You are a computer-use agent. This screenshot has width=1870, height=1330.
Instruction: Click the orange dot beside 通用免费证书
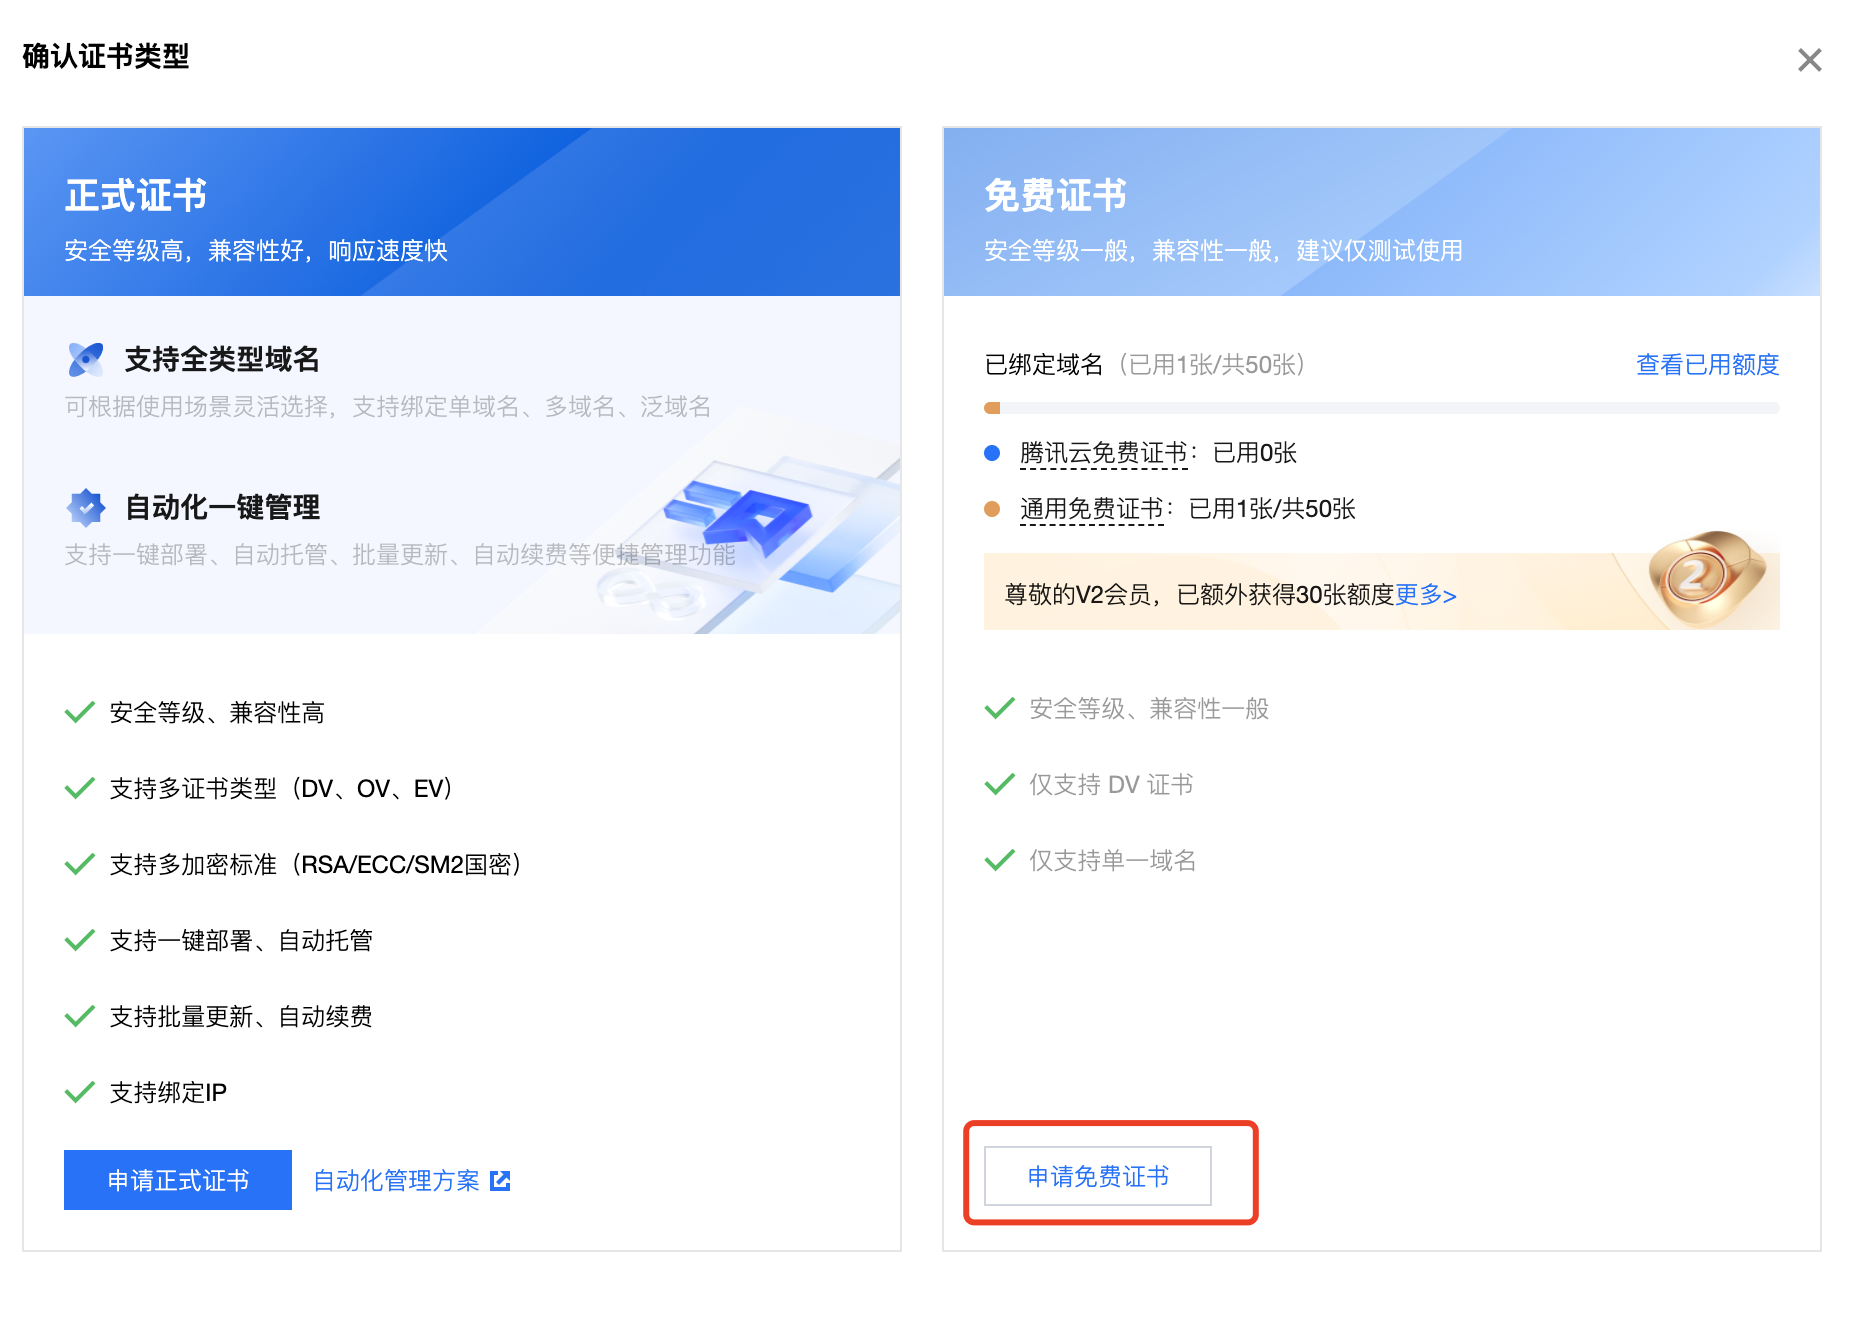click(991, 508)
